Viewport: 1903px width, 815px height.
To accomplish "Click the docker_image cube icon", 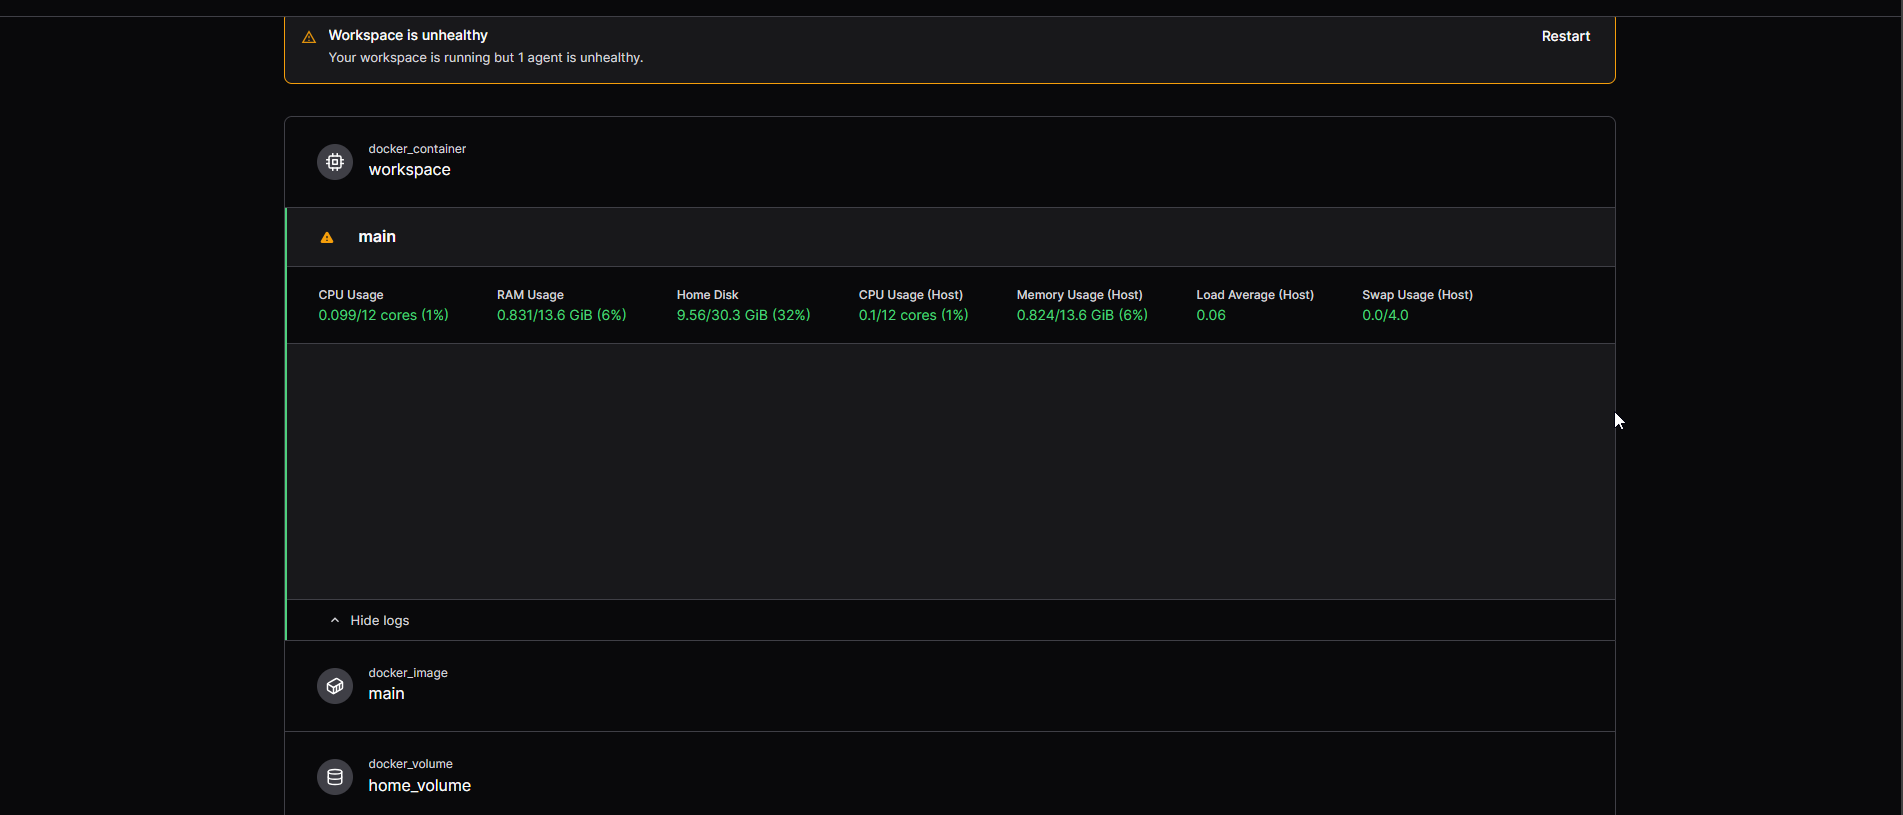I will pyautogui.click(x=335, y=686).
